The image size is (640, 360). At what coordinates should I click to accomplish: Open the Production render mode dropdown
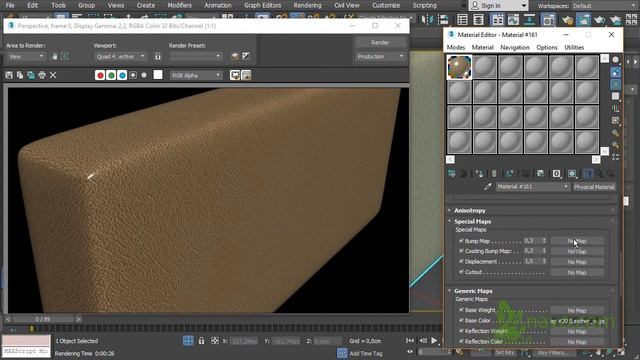(380, 56)
